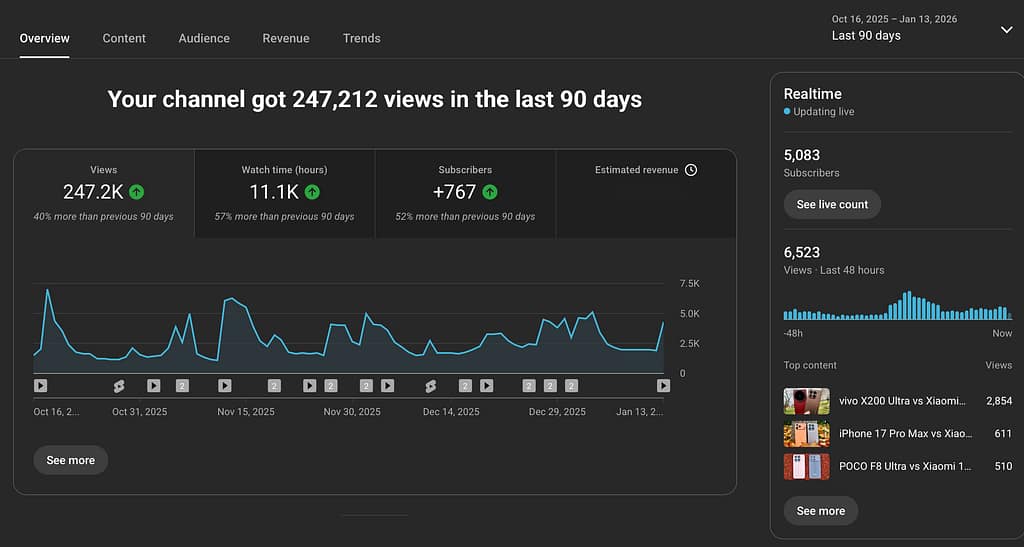
Task: Click the Shorts marker left of Oct 31, 2025
Action: (118, 386)
